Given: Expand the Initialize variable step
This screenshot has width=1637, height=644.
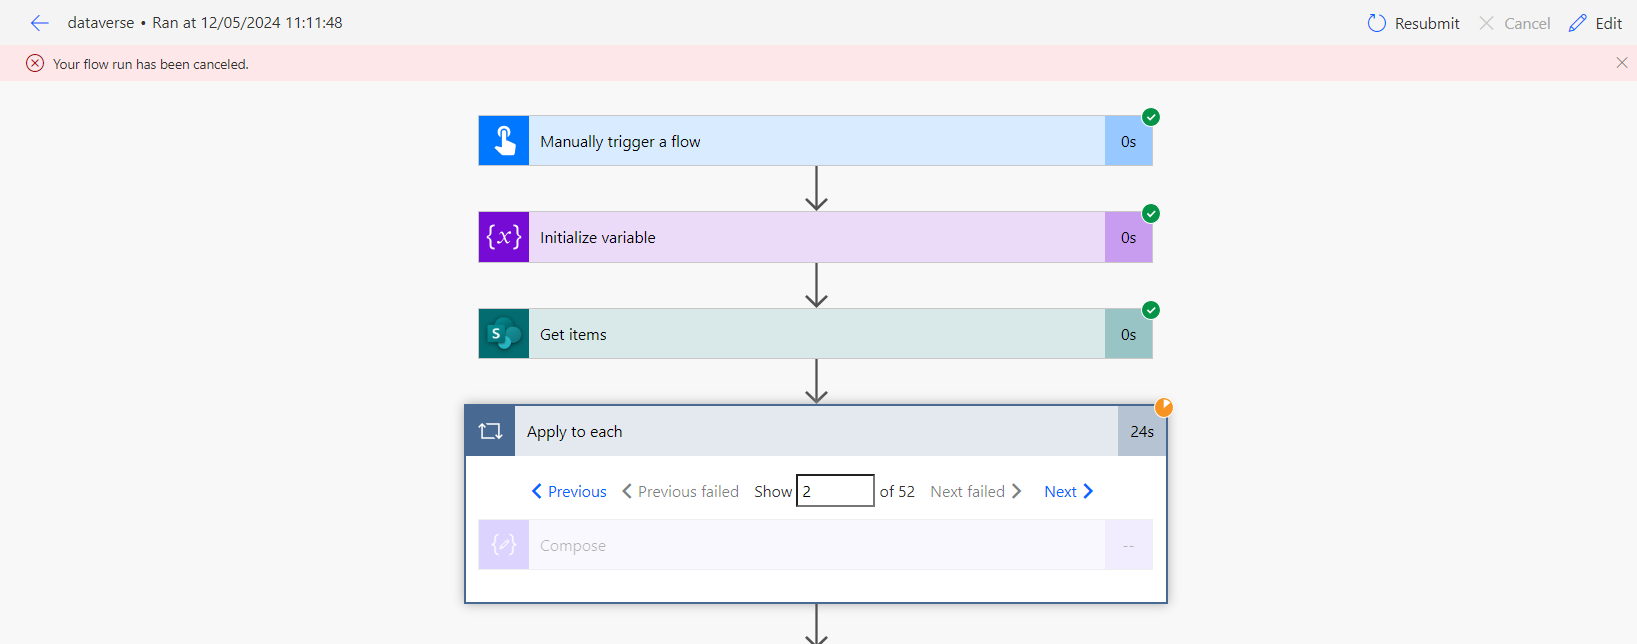Looking at the screenshot, I should pos(816,237).
